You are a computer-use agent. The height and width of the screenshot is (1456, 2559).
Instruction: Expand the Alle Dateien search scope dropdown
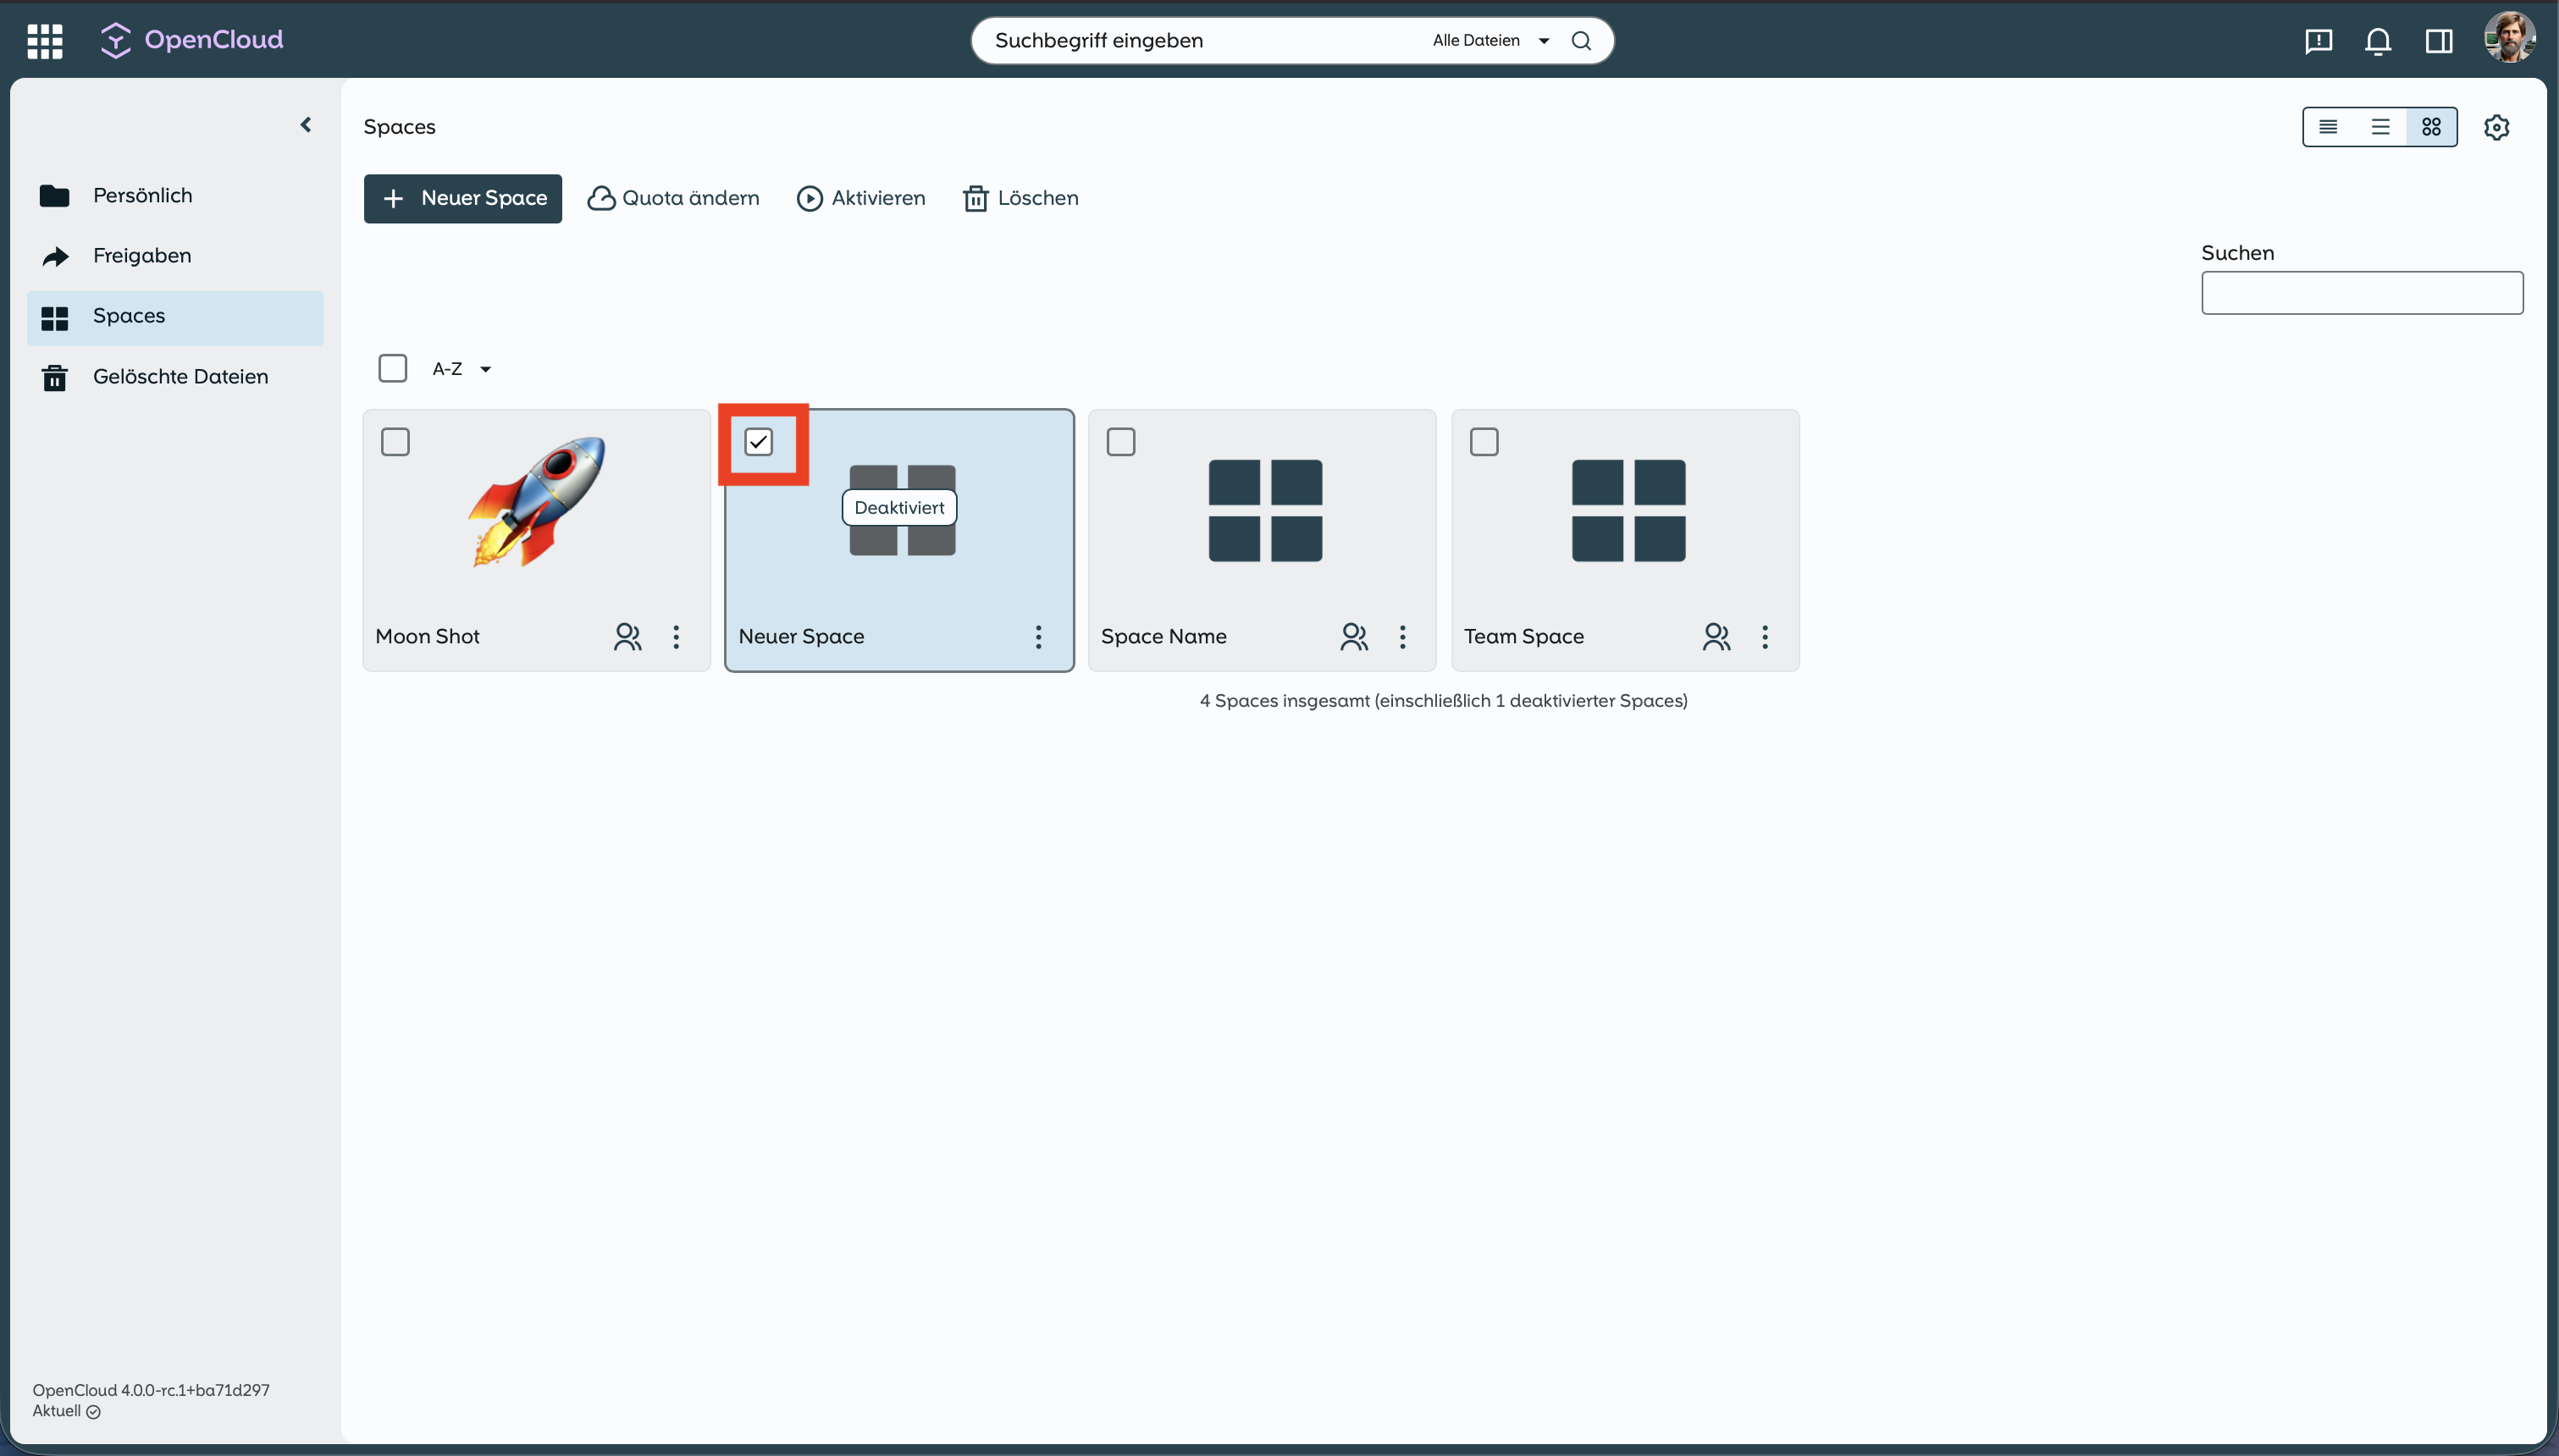[1490, 40]
